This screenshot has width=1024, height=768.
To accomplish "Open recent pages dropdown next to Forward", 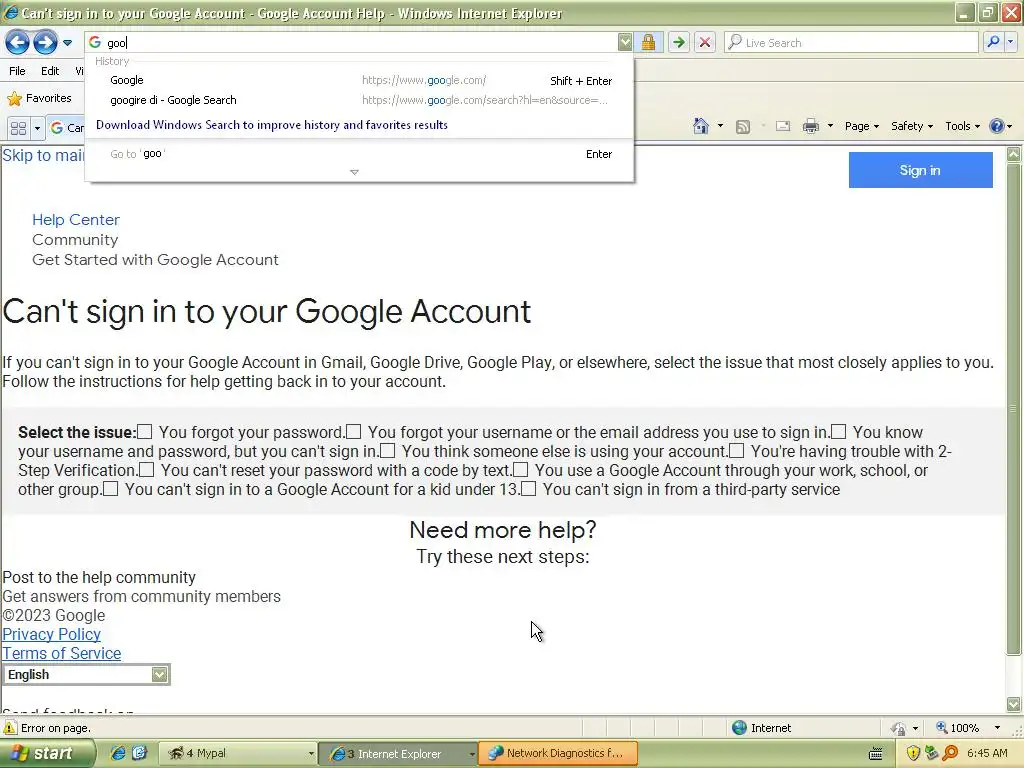I will click(67, 42).
